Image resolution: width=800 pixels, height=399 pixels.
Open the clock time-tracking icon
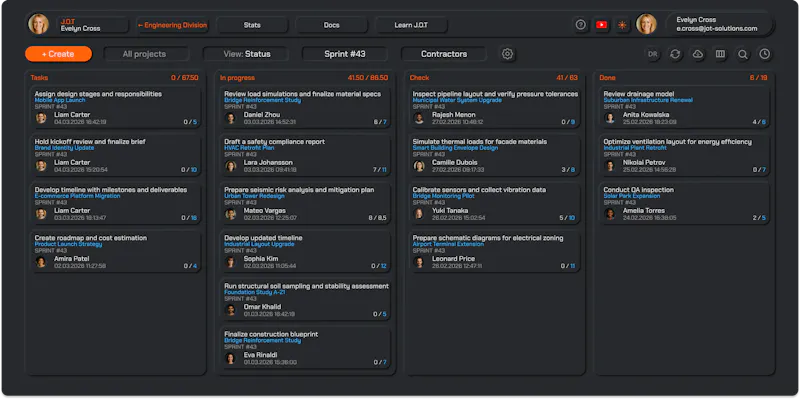pyautogui.click(x=764, y=54)
